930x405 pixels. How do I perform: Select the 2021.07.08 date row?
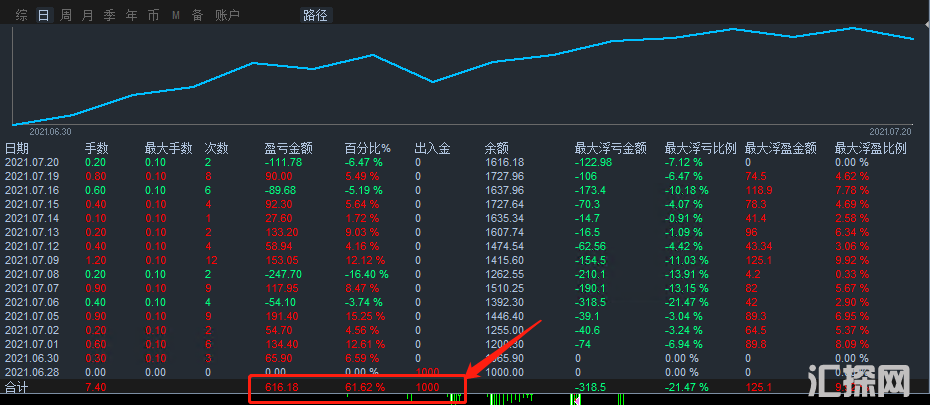30,275
